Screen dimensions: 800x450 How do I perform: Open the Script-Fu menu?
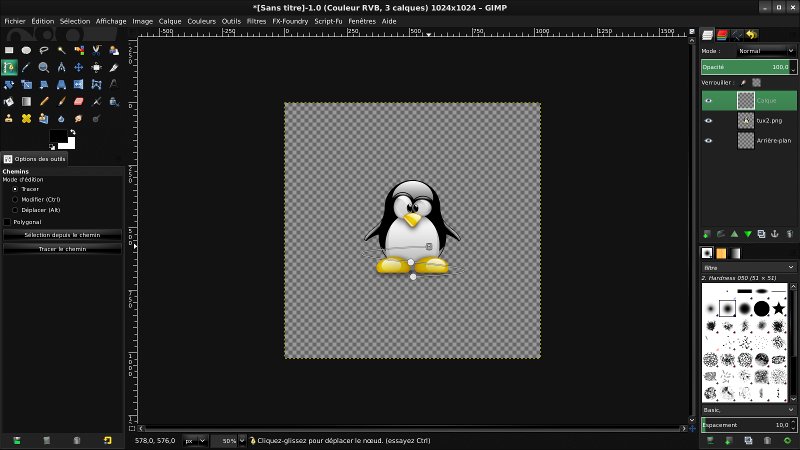(x=328, y=21)
